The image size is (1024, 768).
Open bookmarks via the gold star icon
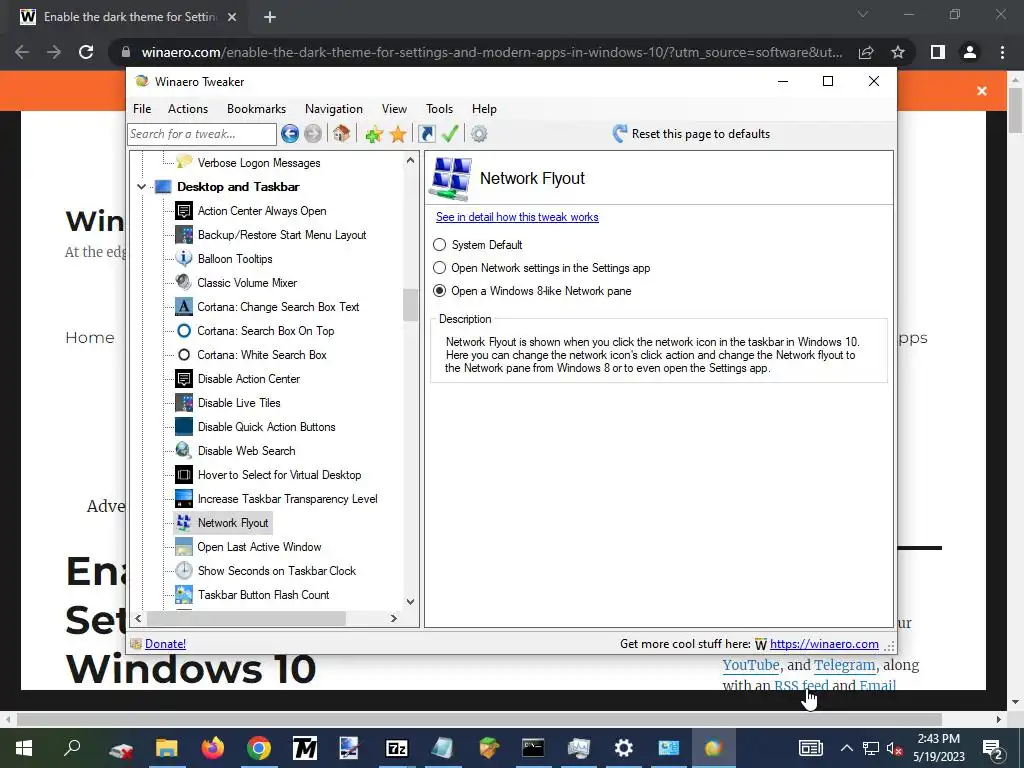pos(398,135)
